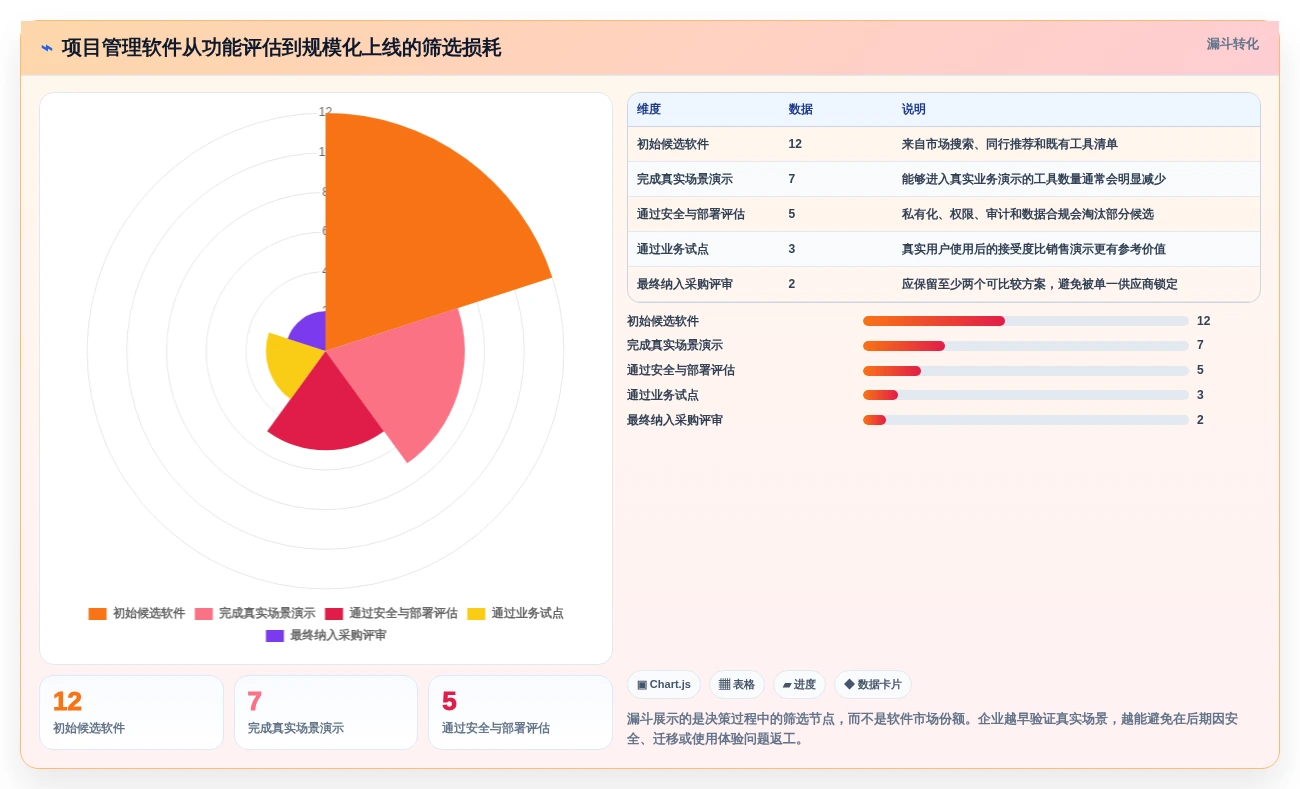Click the description 来自市场搜索、同行推荐和既有工具清单
This screenshot has height=789, width=1300.
coord(1010,144)
